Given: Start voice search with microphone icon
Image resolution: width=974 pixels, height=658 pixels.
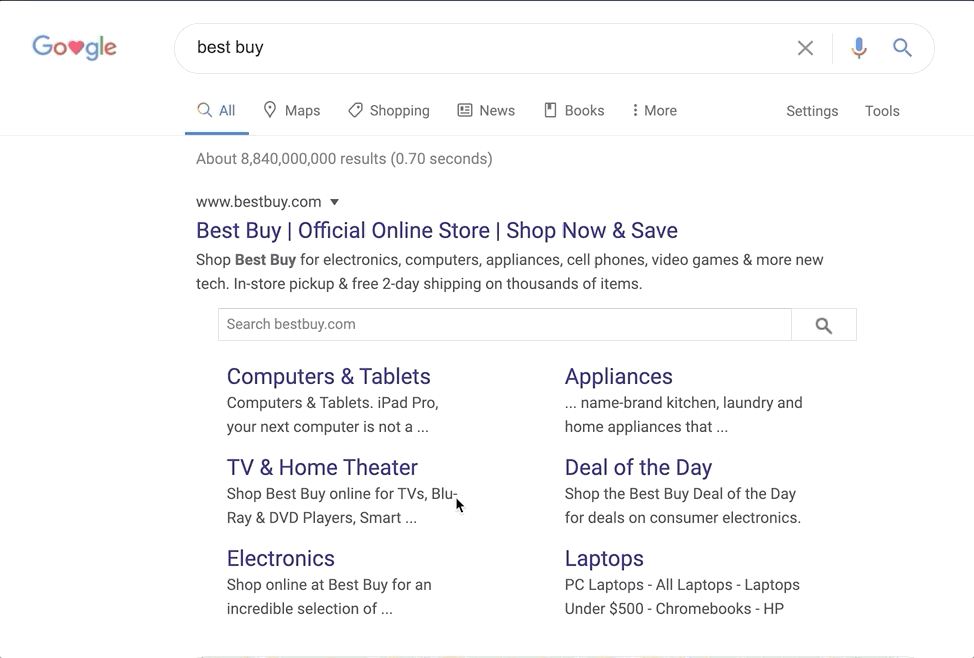Looking at the screenshot, I should 859,48.
